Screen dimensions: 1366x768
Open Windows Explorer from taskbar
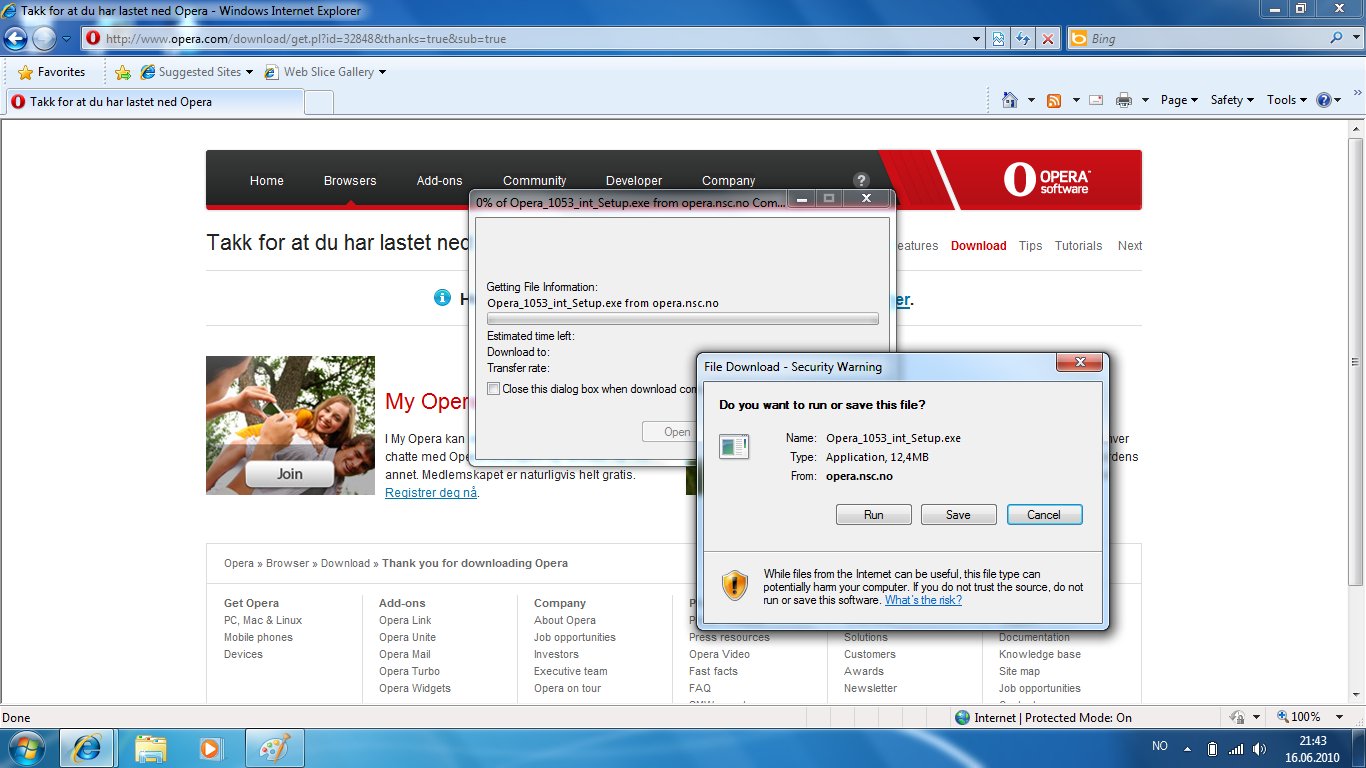coord(150,748)
